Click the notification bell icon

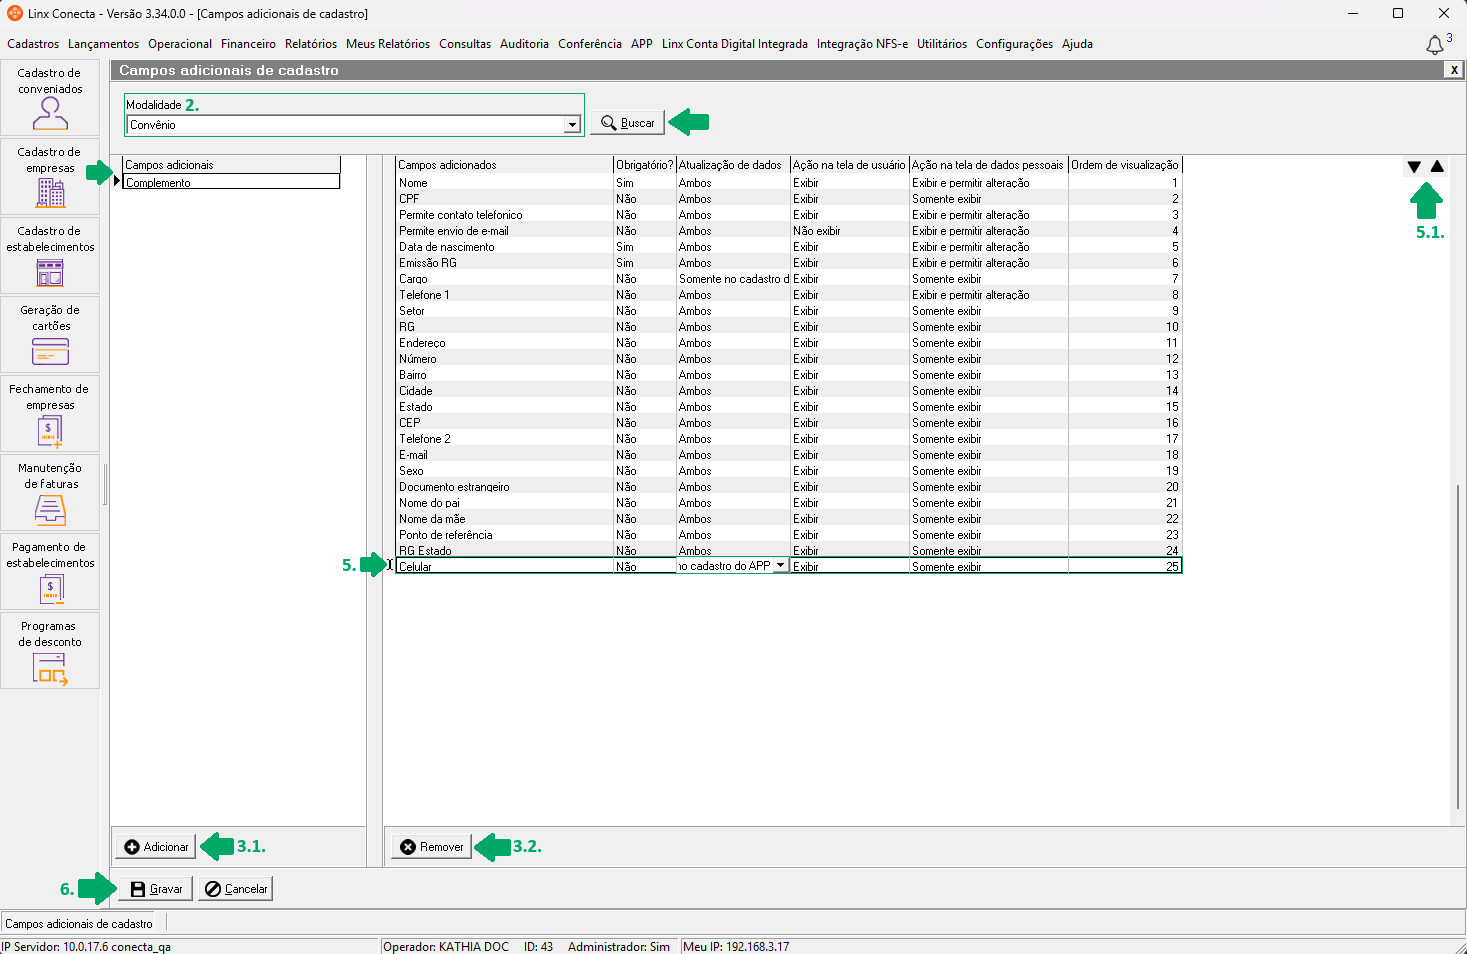tap(1434, 45)
